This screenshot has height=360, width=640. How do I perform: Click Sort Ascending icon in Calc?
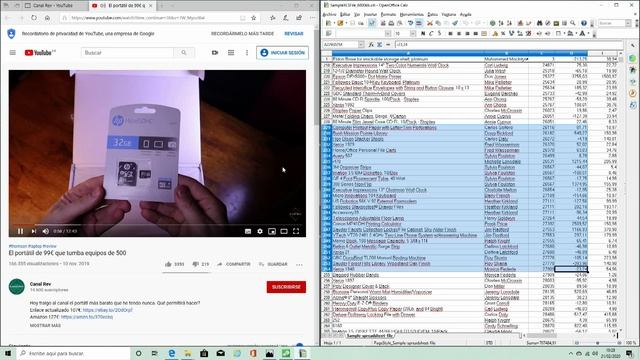(500, 23)
